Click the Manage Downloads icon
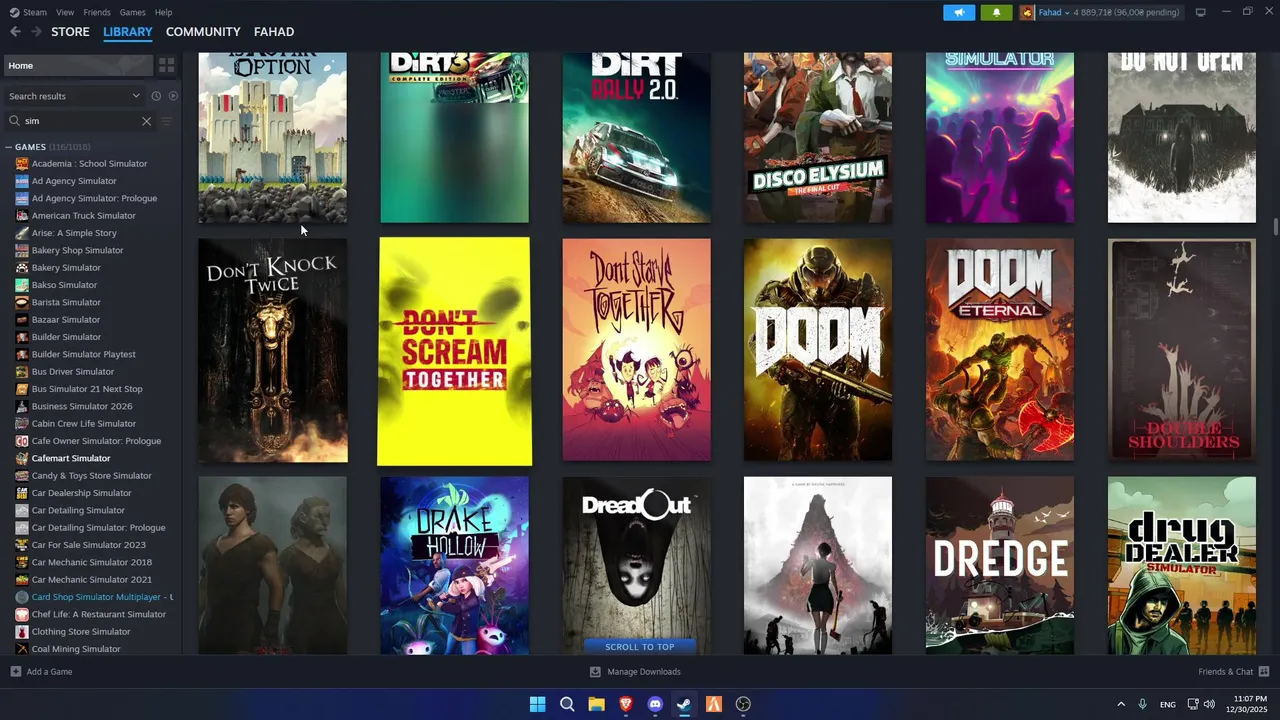 595,672
